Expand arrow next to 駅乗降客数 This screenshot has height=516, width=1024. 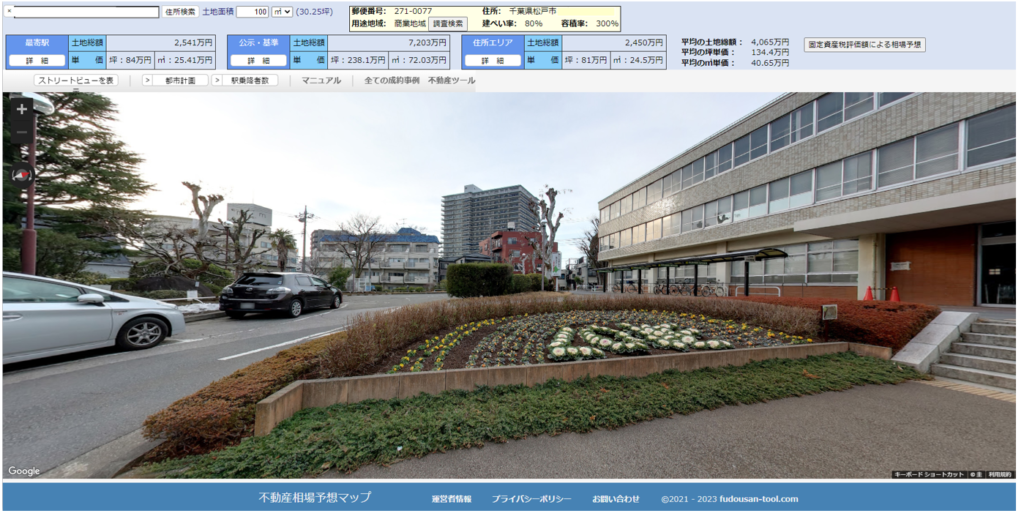click(x=217, y=80)
